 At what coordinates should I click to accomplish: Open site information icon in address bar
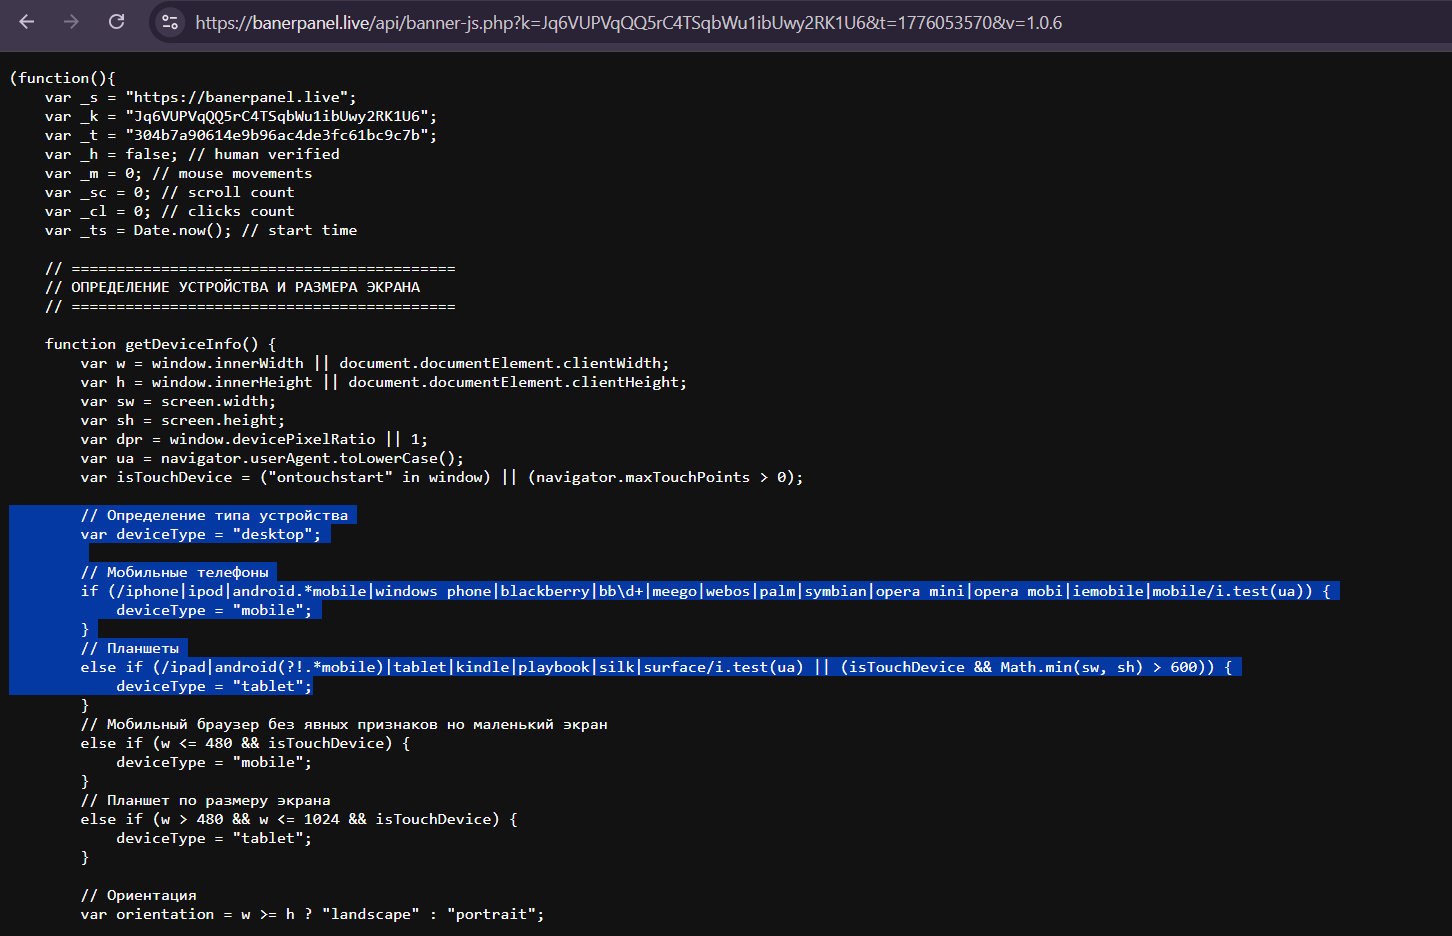[x=170, y=22]
